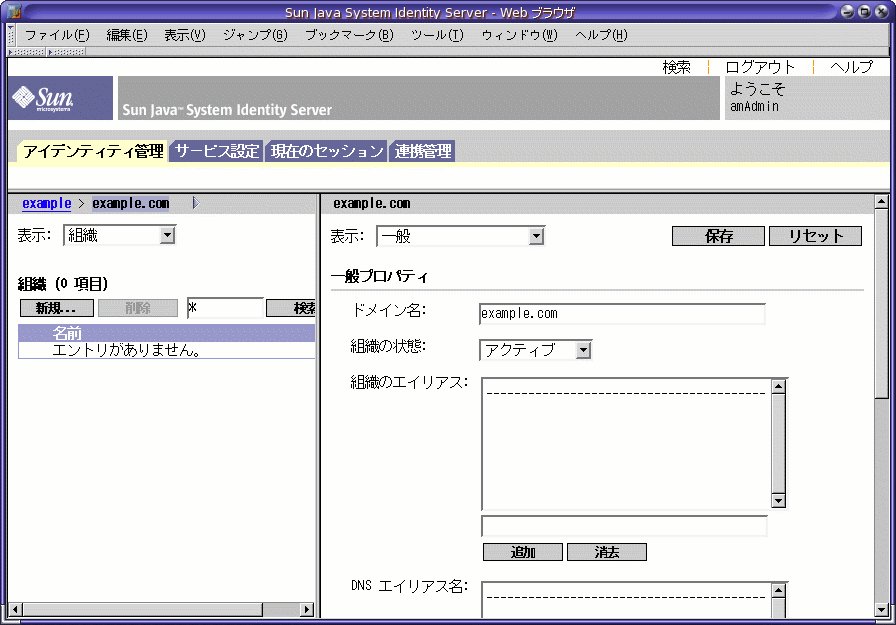Click the ドメイン名 input field

click(x=622, y=314)
